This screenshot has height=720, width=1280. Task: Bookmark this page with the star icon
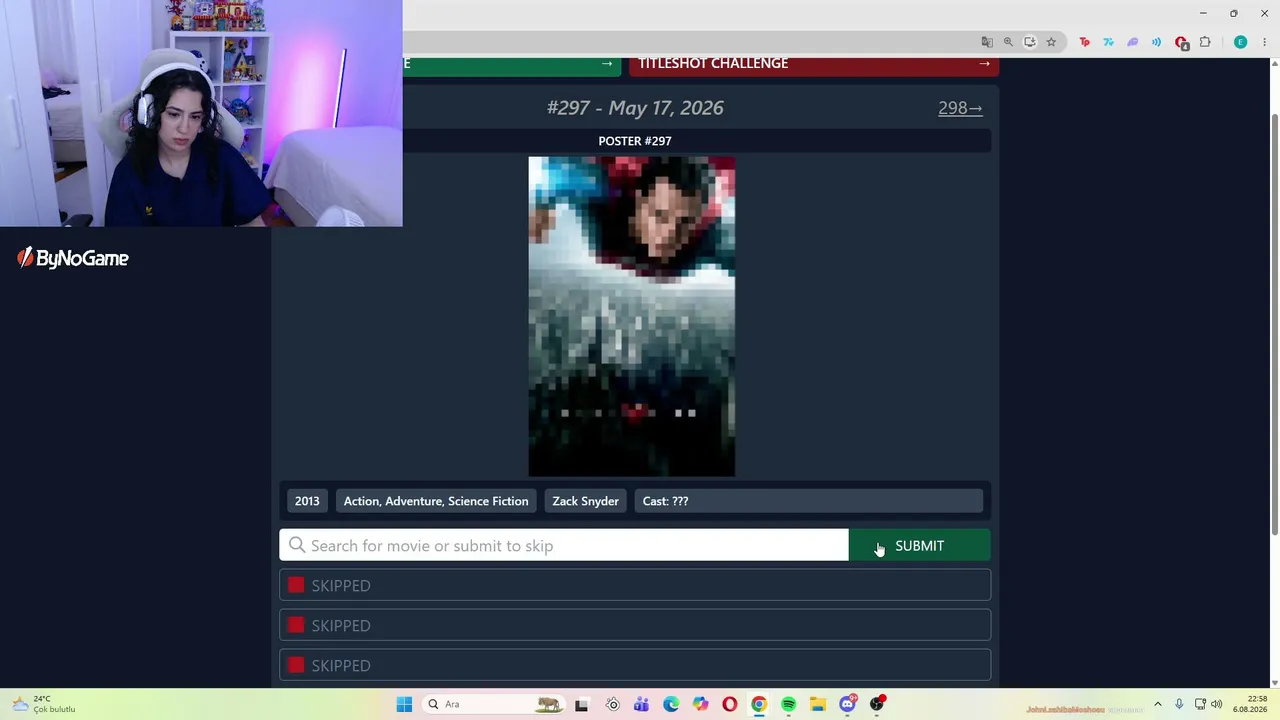click(x=1051, y=42)
